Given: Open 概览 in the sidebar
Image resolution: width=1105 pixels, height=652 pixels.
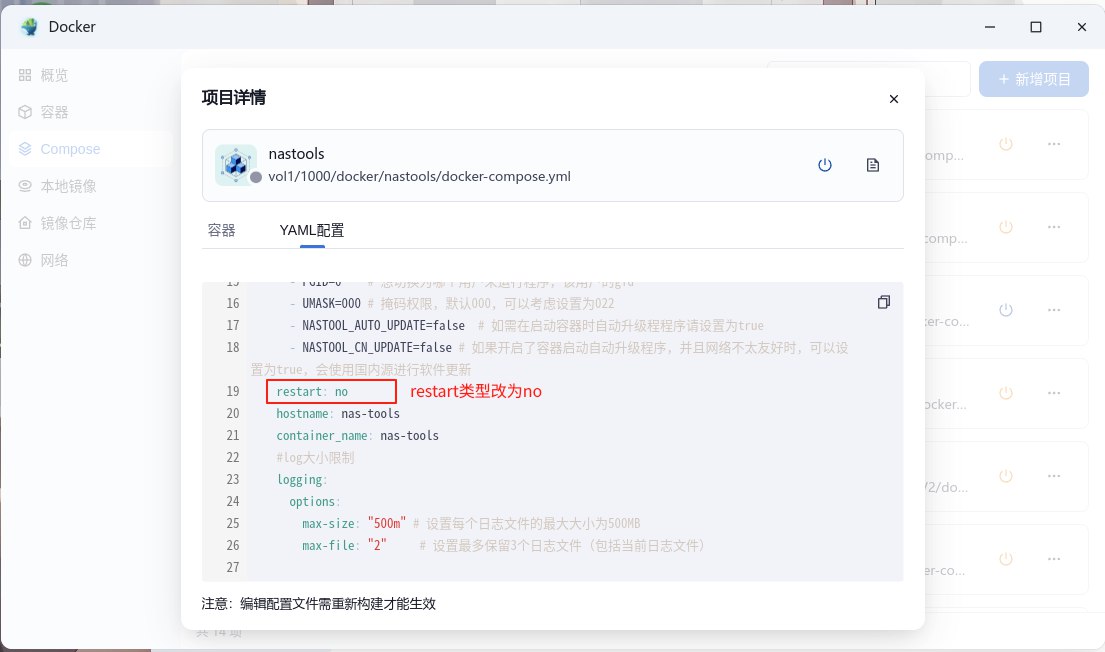Looking at the screenshot, I should 54,75.
